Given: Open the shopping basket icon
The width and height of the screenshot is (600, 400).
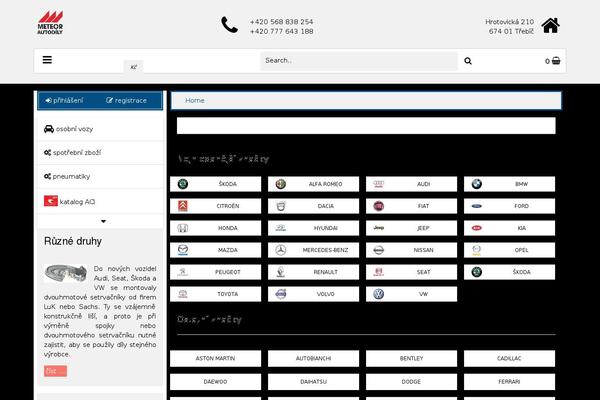Looking at the screenshot, I should point(556,60).
